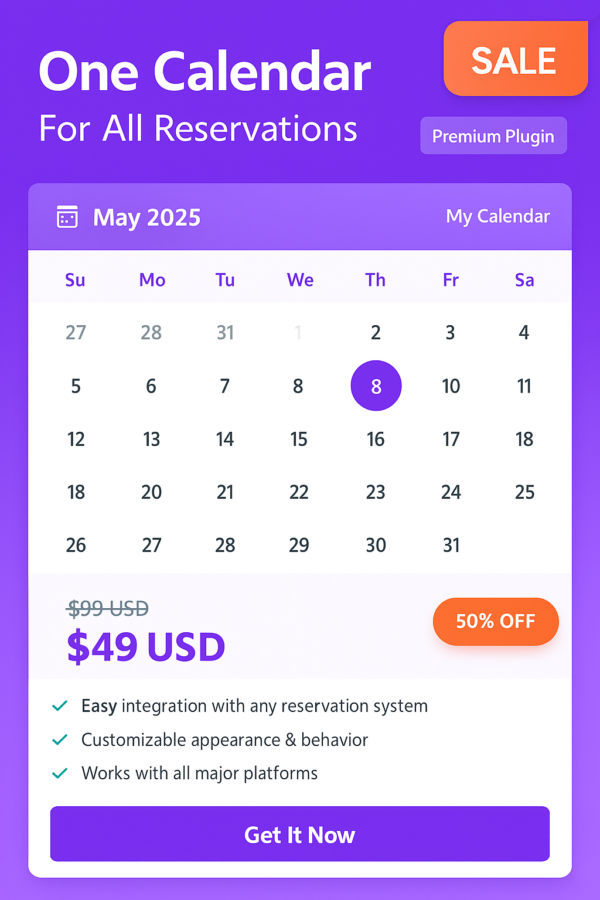Click the Premium Plugin tag
This screenshot has width=600, height=900.
click(x=493, y=136)
